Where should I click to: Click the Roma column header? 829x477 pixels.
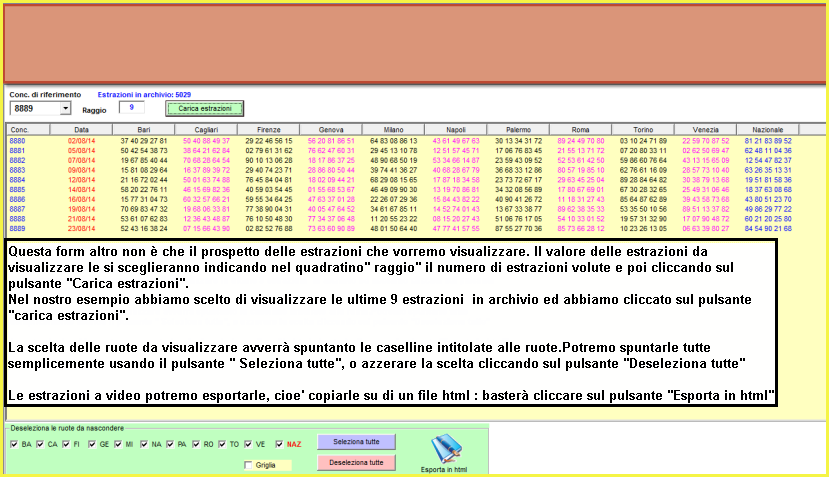point(581,130)
